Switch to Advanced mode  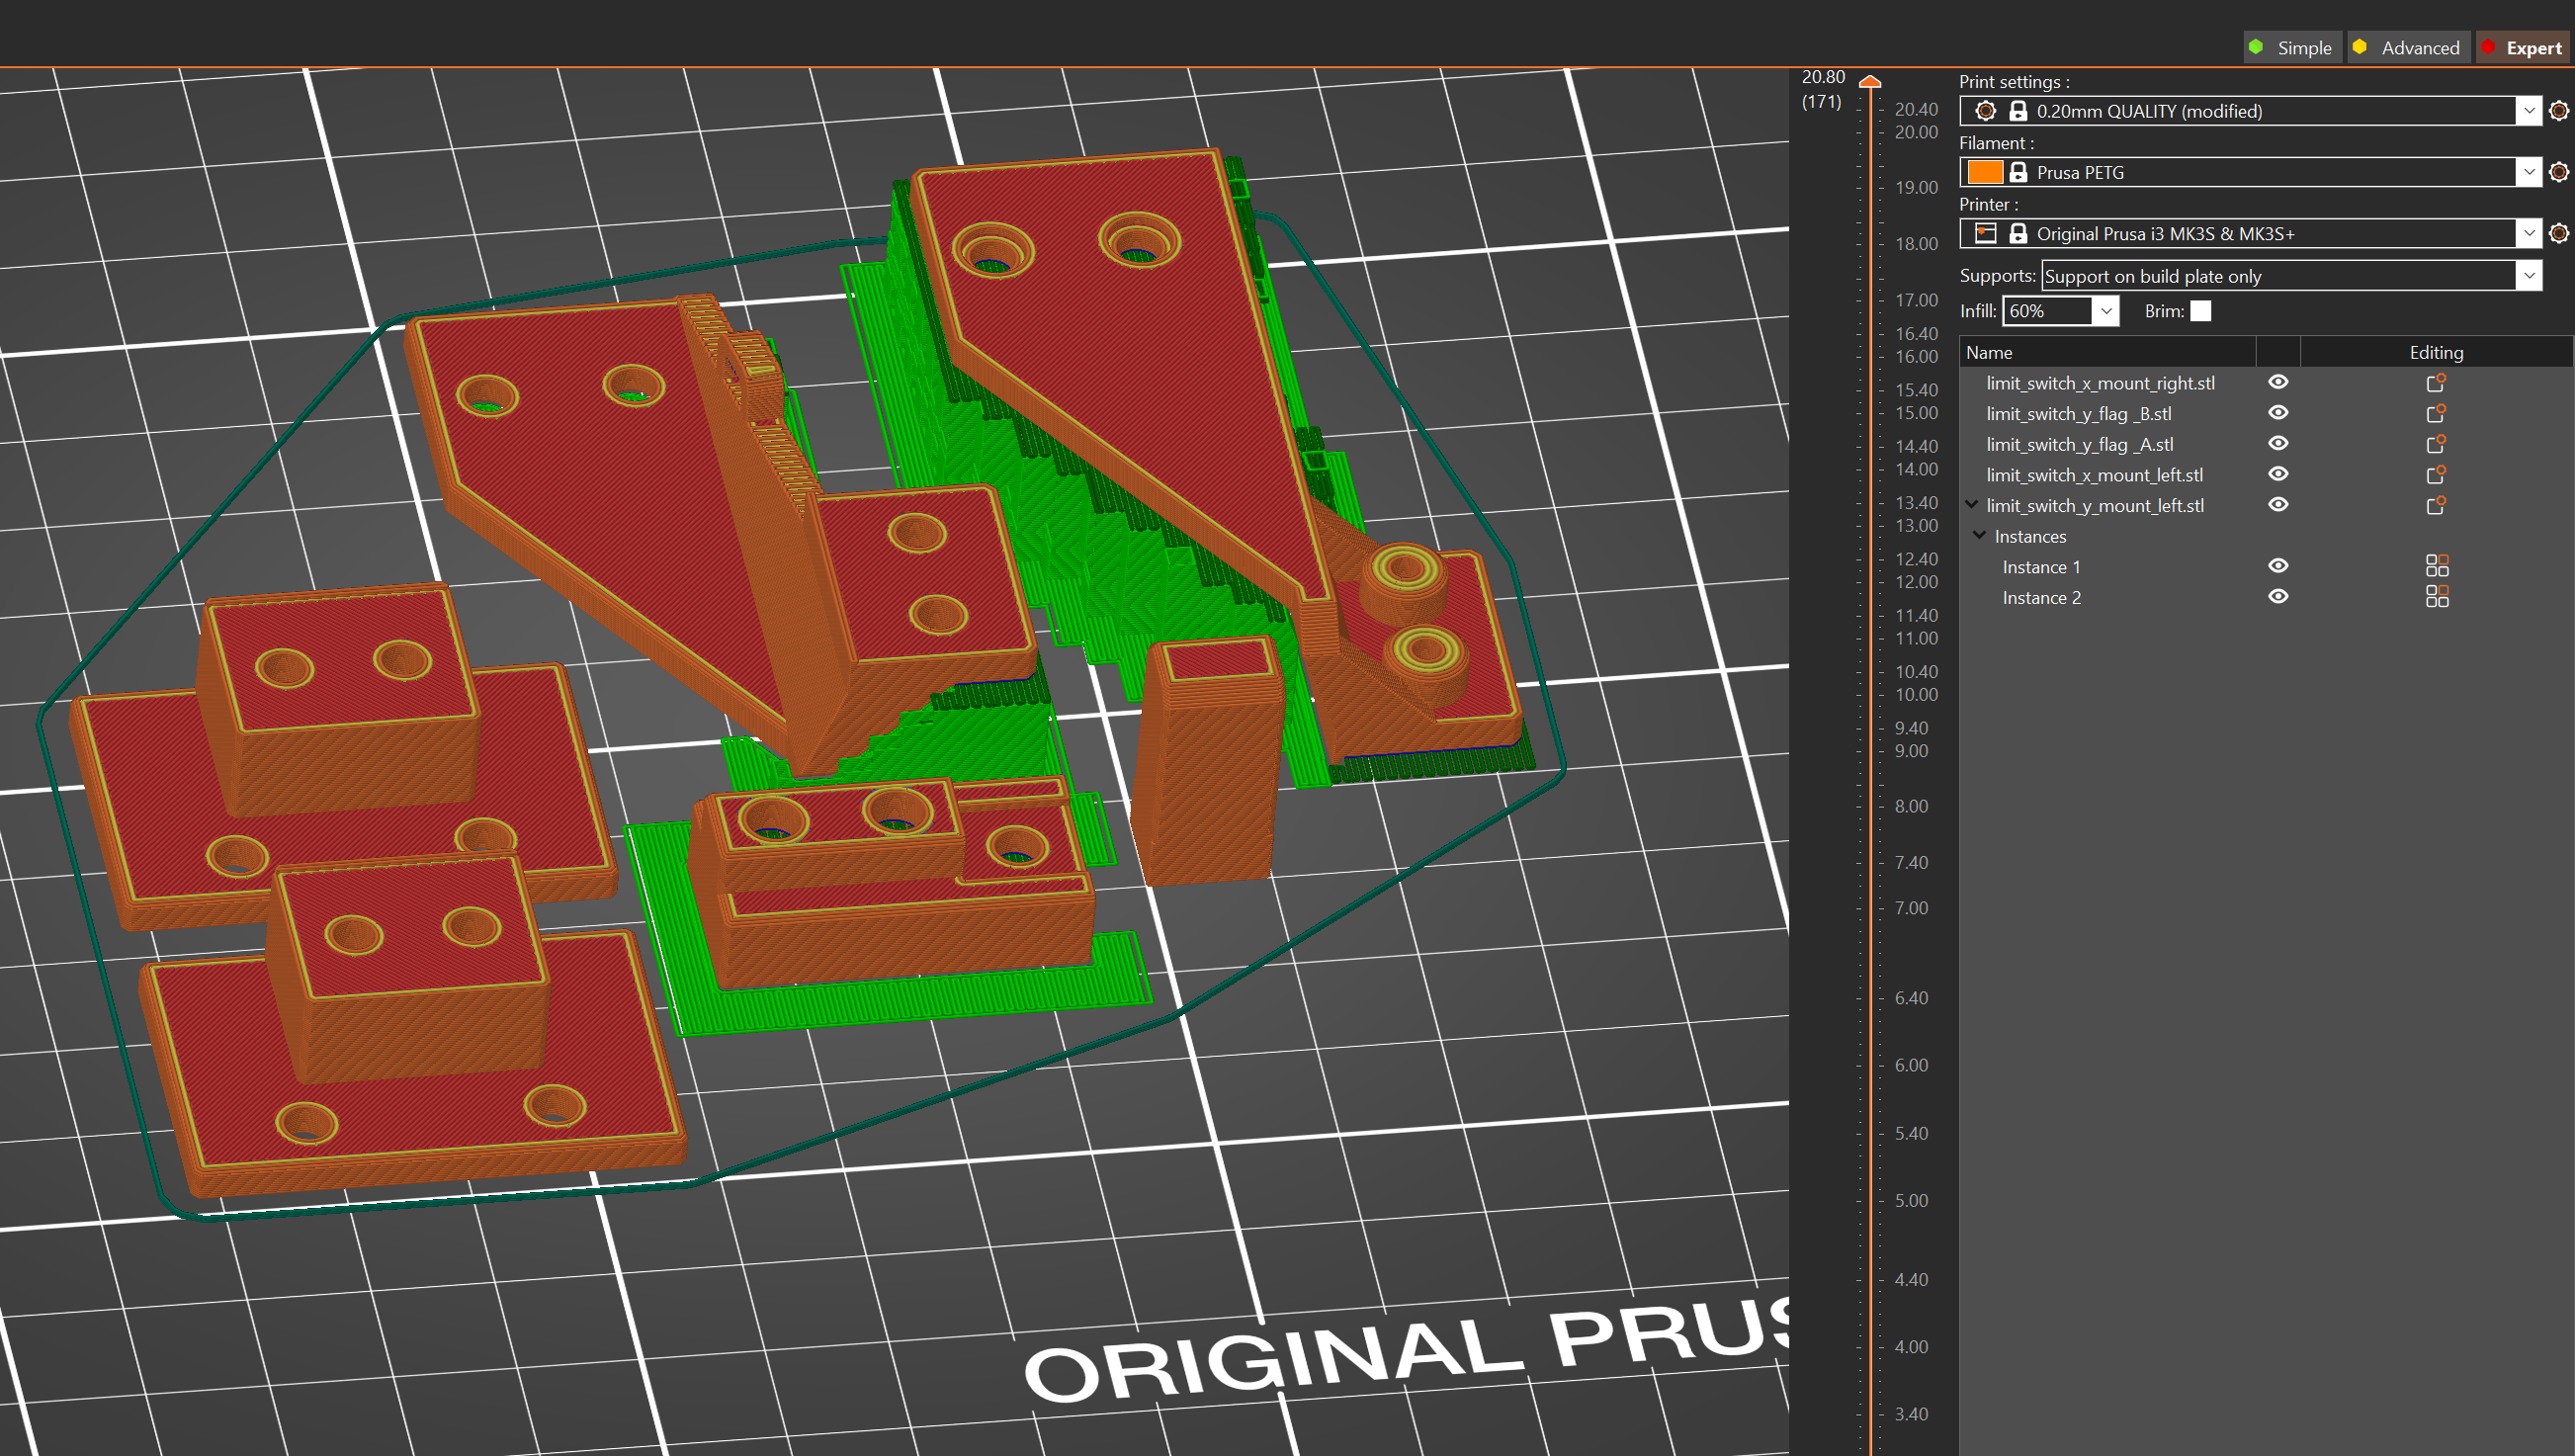tap(2407, 48)
